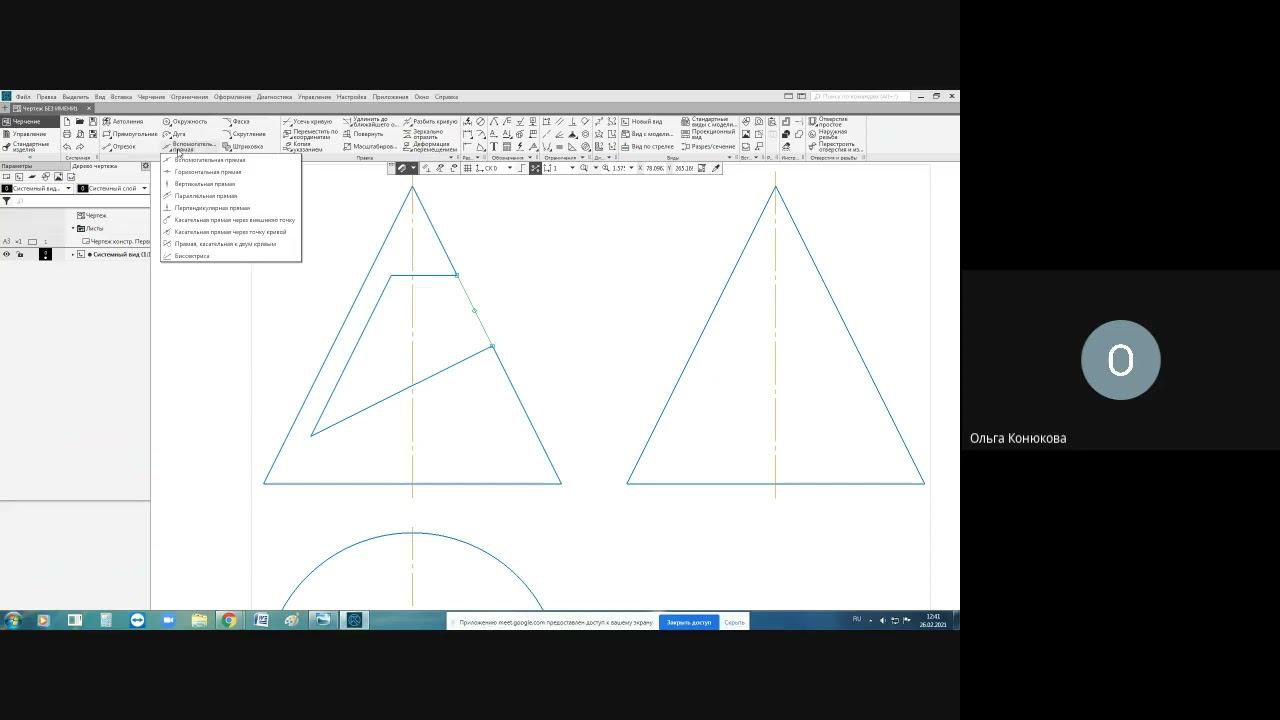
Task: Create new document icon in Системная
Action: tap(67, 121)
